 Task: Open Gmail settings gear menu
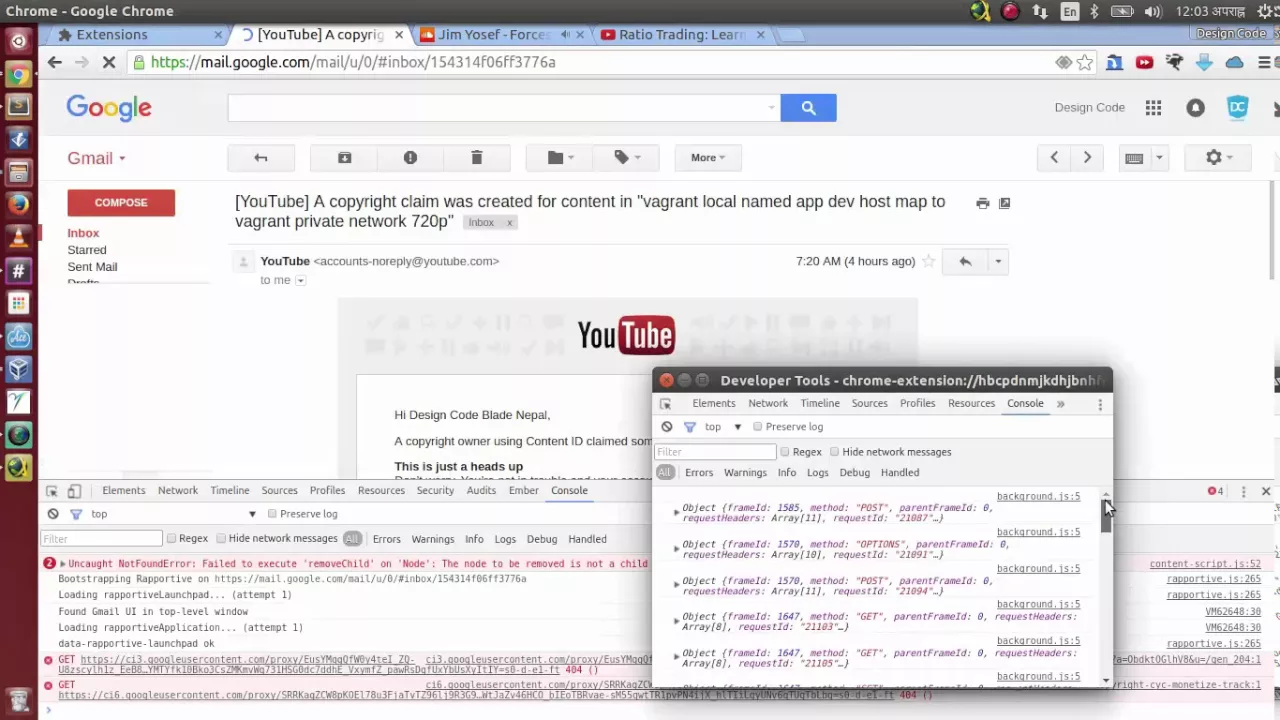pos(1218,157)
